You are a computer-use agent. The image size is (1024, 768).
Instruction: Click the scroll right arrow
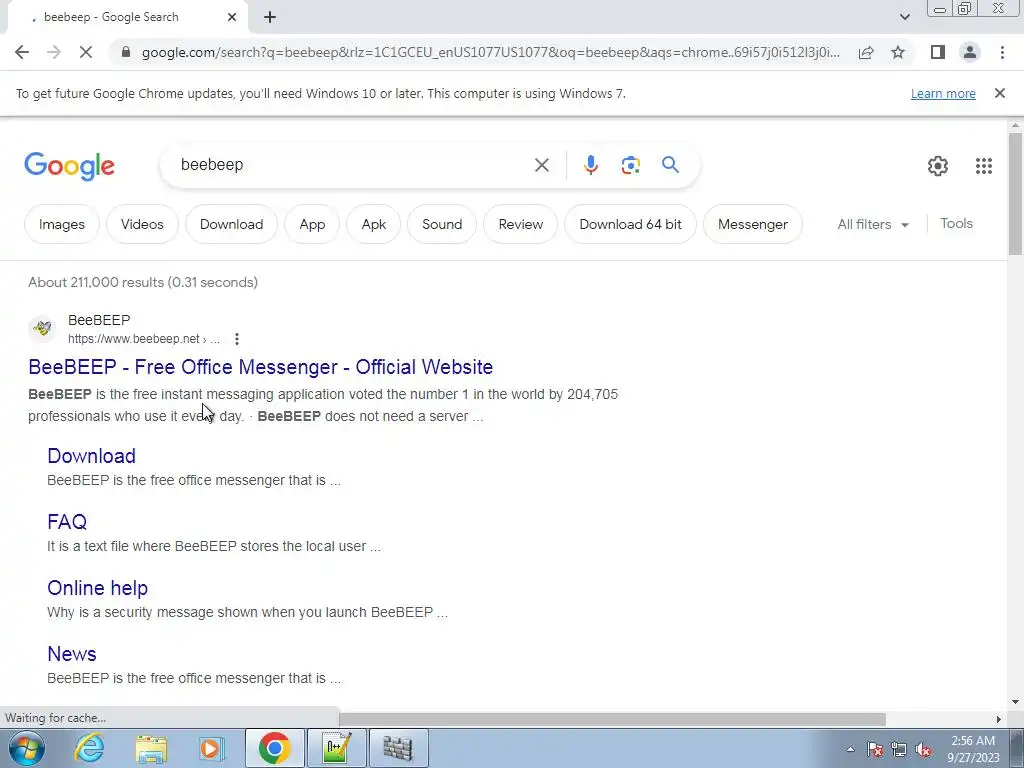tap(999, 719)
